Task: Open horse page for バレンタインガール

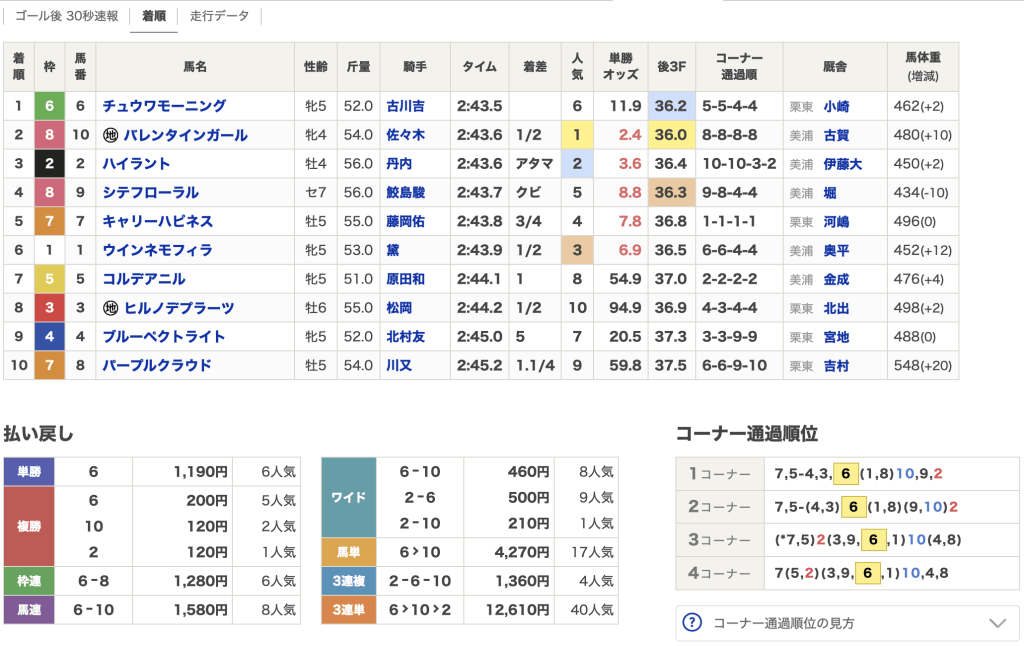Action: 186,135
